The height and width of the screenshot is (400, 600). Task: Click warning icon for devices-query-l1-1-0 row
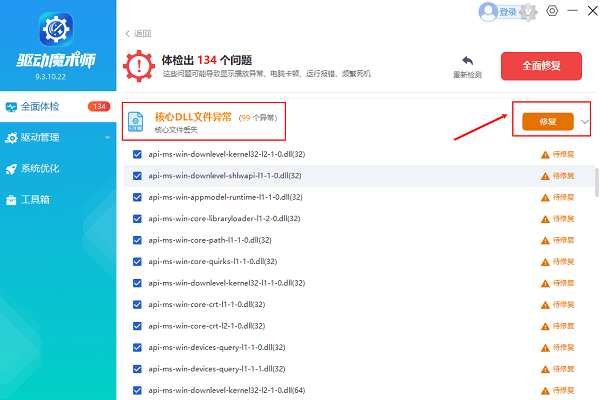pyautogui.click(x=545, y=348)
